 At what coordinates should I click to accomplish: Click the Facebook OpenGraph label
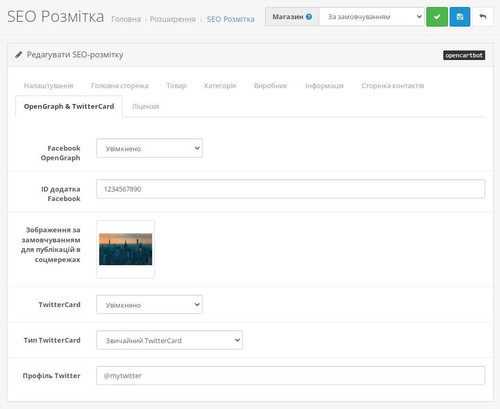click(60, 153)
